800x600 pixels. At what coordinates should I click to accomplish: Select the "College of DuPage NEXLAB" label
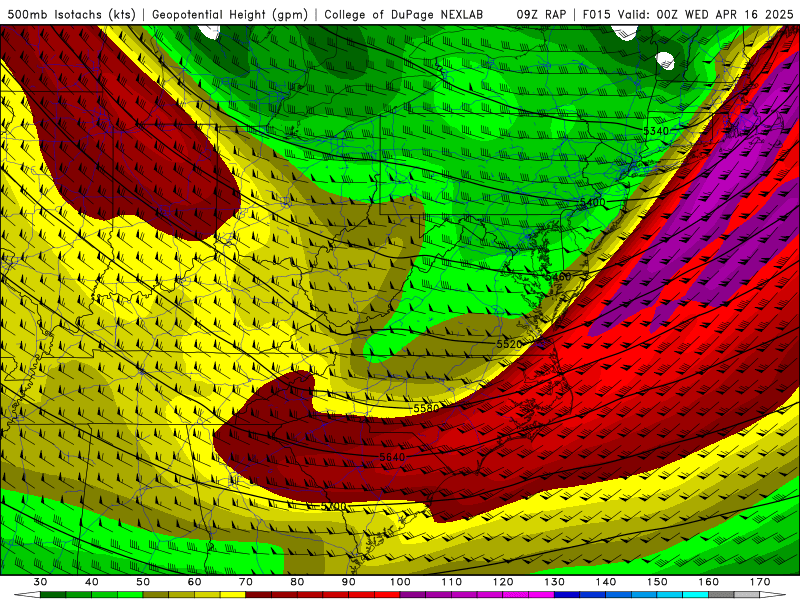click(x=404, y=14)
